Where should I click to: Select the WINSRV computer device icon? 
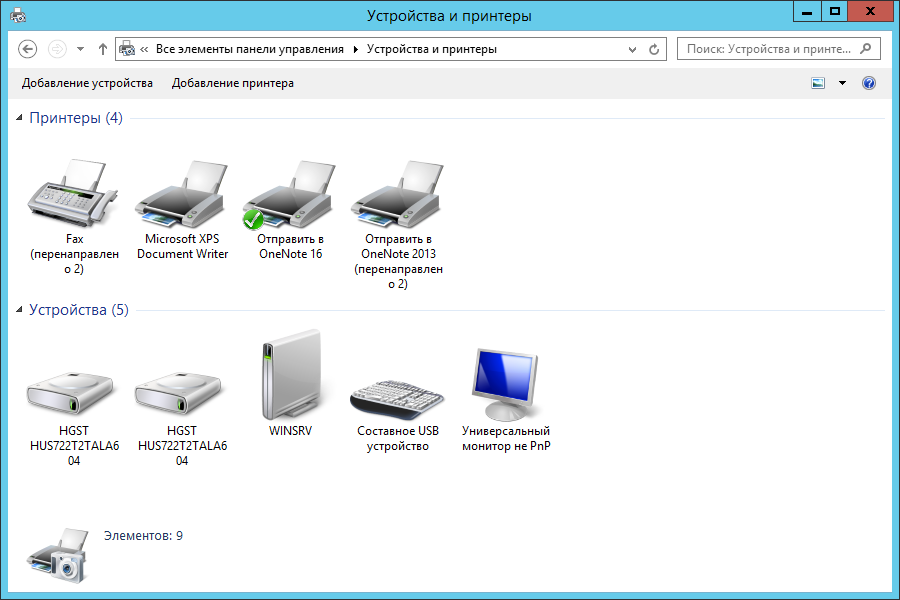point(290,375)
